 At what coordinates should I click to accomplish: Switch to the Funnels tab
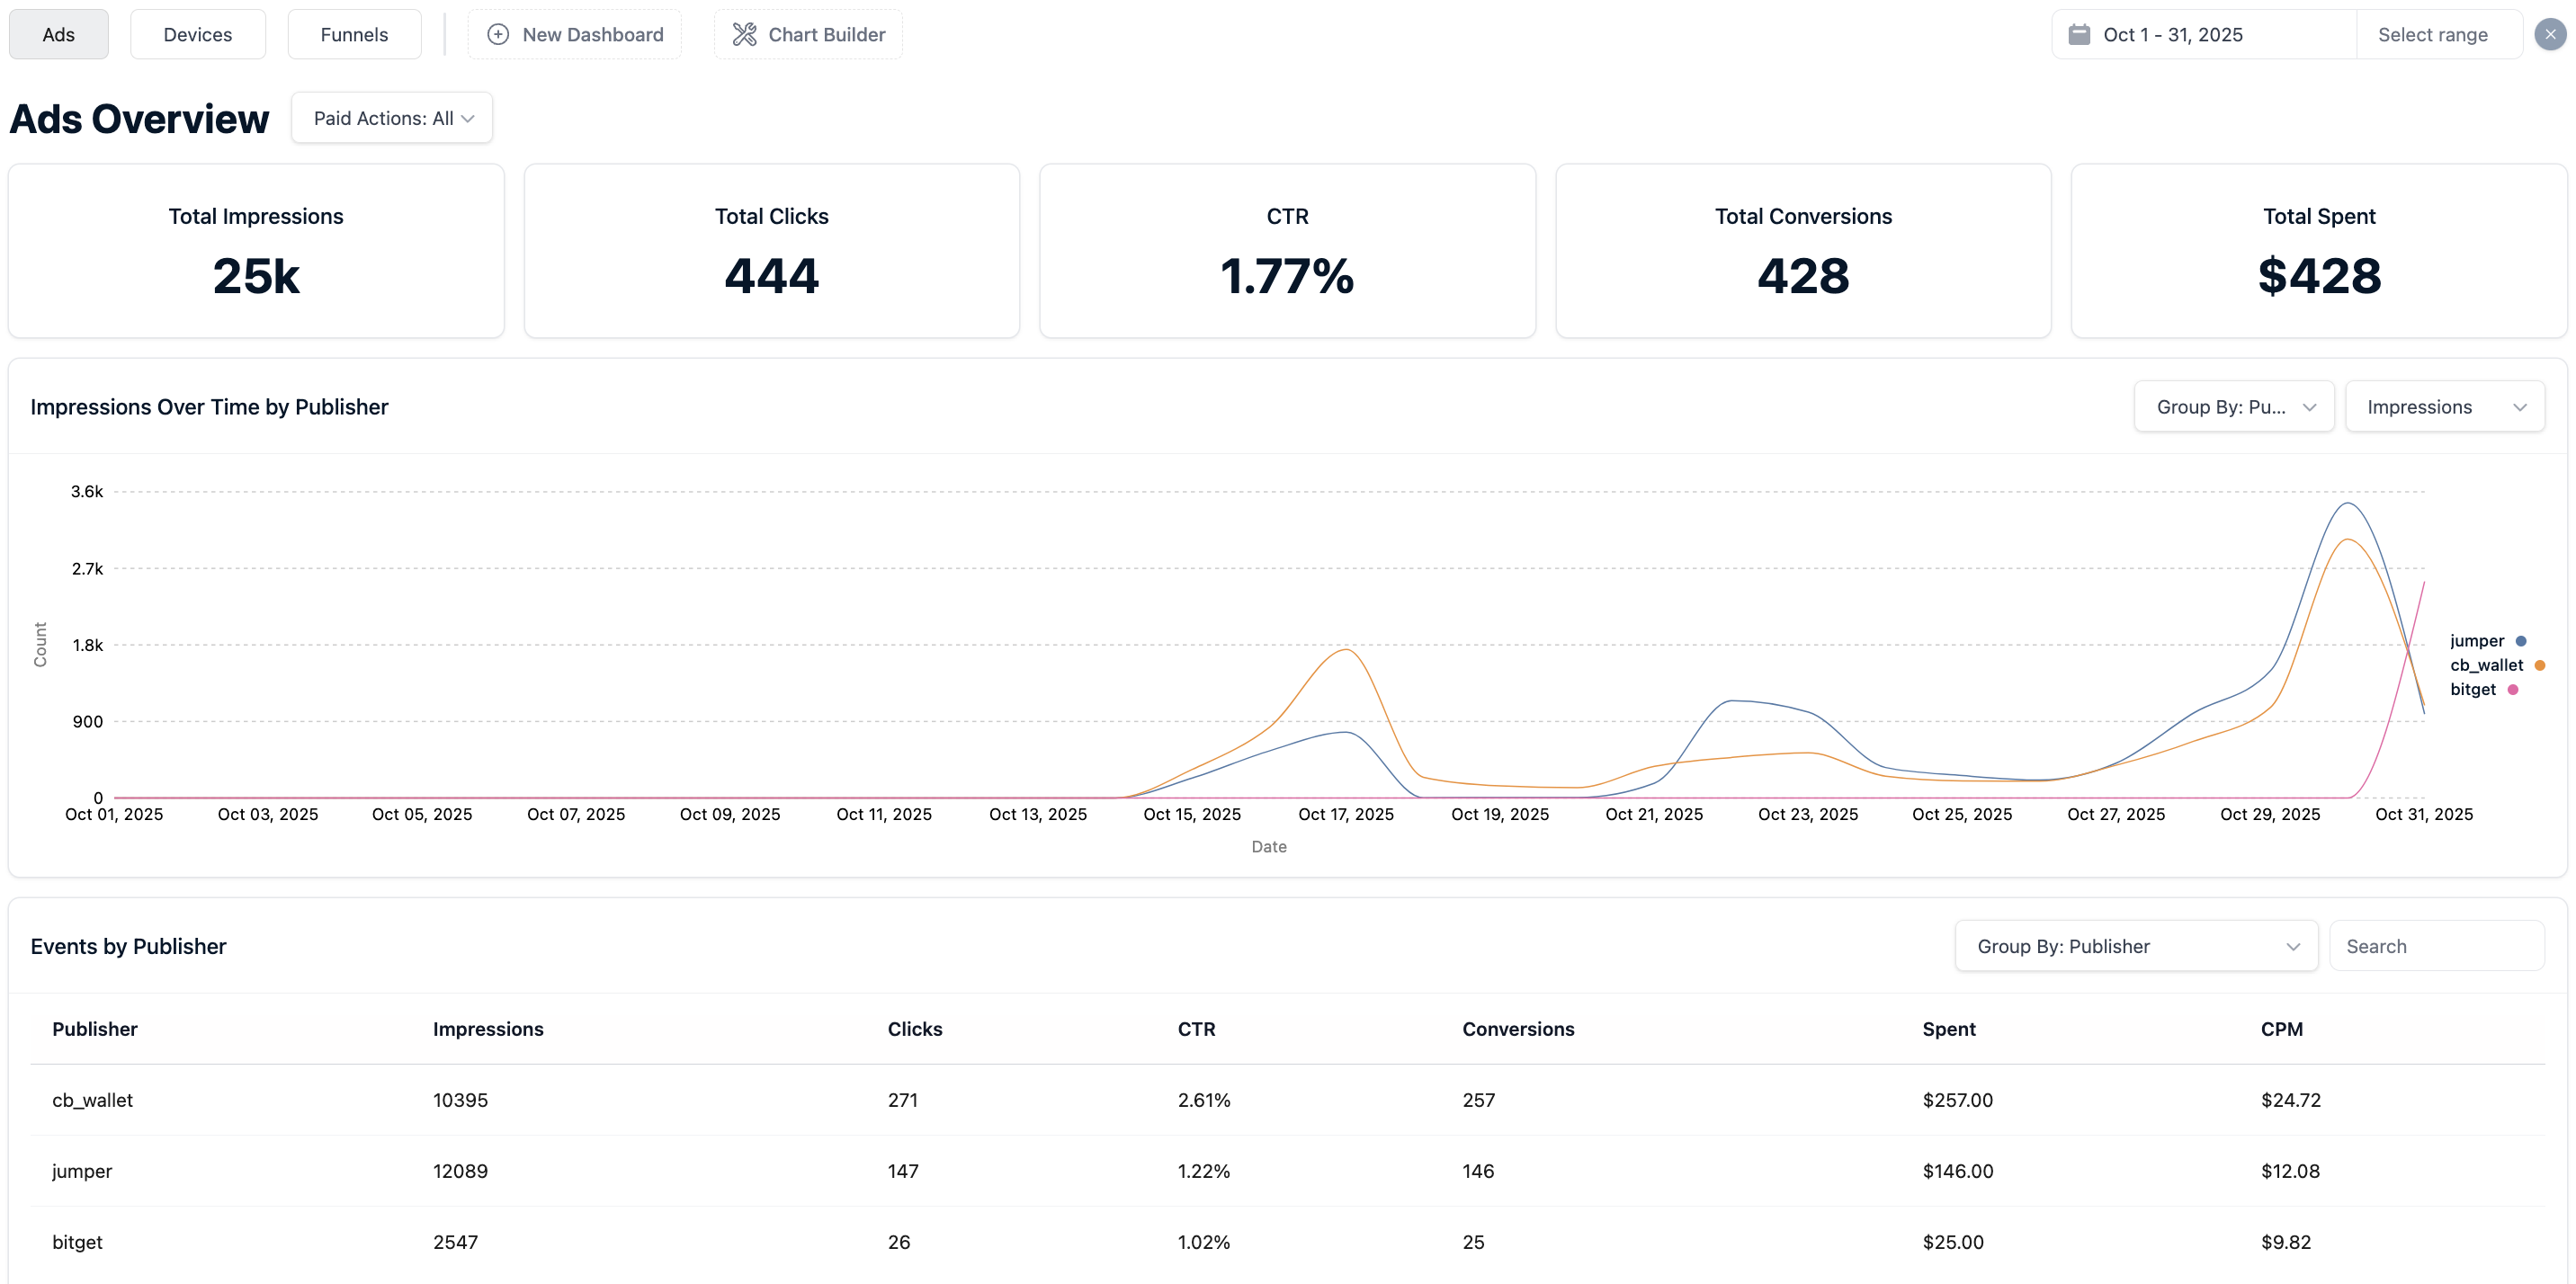(354, 35)
